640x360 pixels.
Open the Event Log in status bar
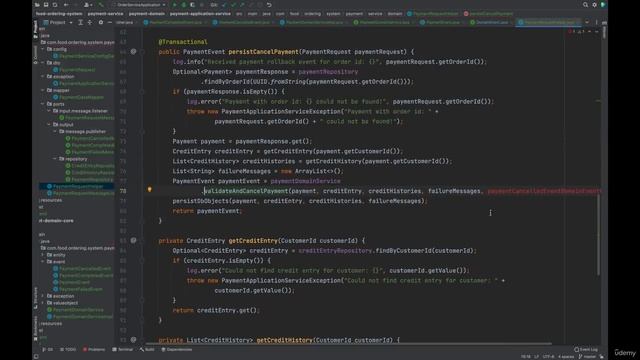(x=586, y=349)
